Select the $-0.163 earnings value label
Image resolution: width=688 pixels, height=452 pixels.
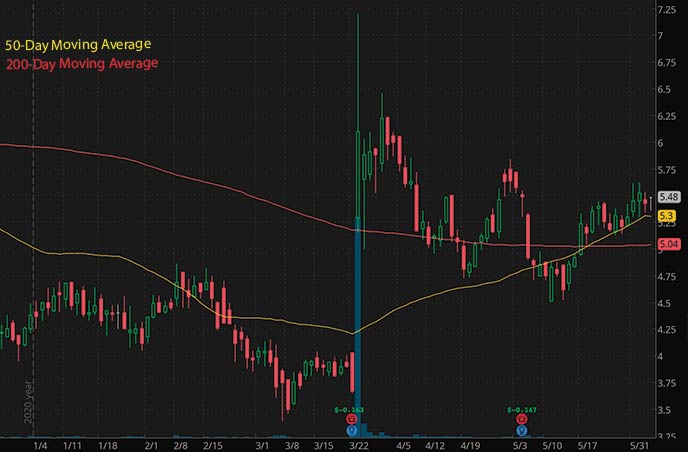pos(349,410)
